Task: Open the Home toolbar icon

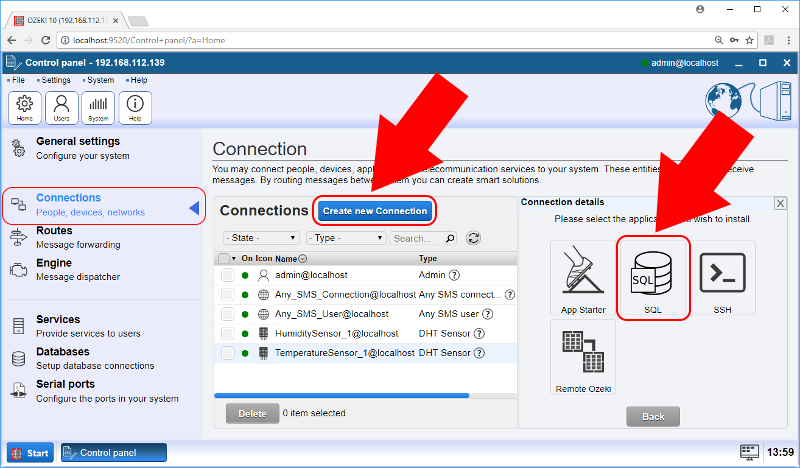Action: pyautogui.click(x=25, y=106)
